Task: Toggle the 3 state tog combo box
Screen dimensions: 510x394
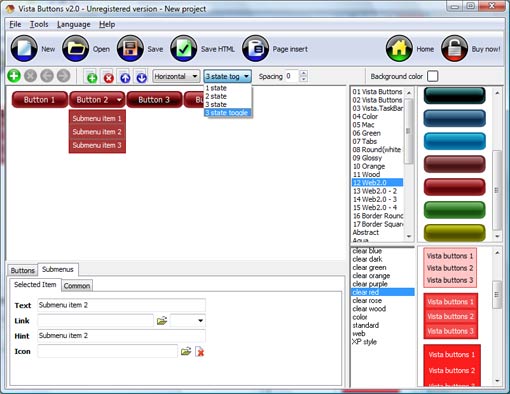Action: click(228, 76)
